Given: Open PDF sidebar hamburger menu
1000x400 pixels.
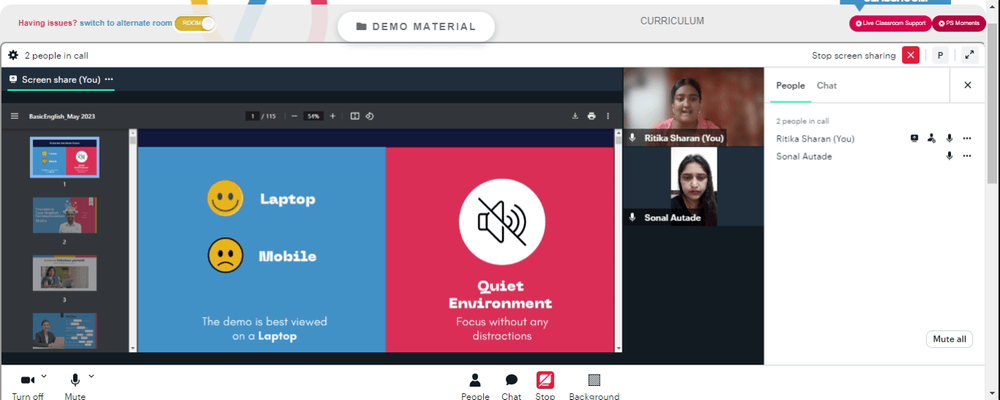Looking at the screenshot, I should click(15, 116).
